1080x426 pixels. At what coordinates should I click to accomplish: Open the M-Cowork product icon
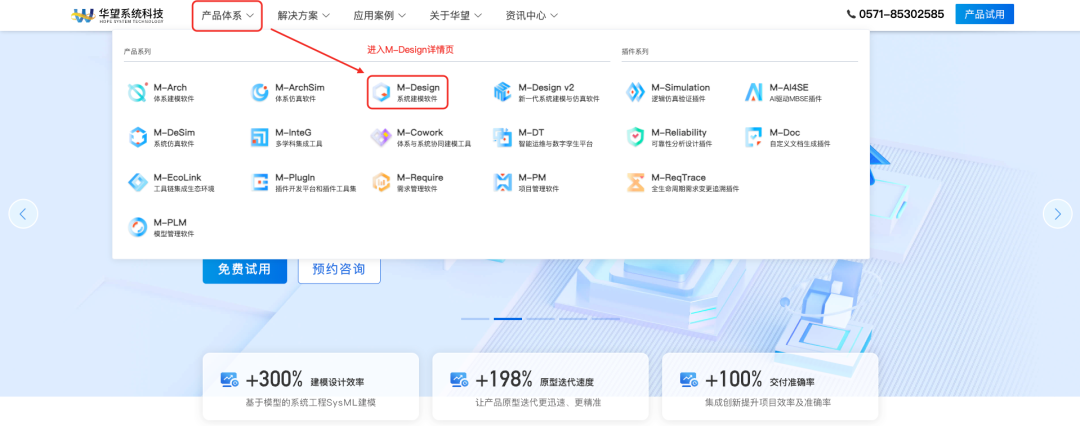tap(381, 137)
